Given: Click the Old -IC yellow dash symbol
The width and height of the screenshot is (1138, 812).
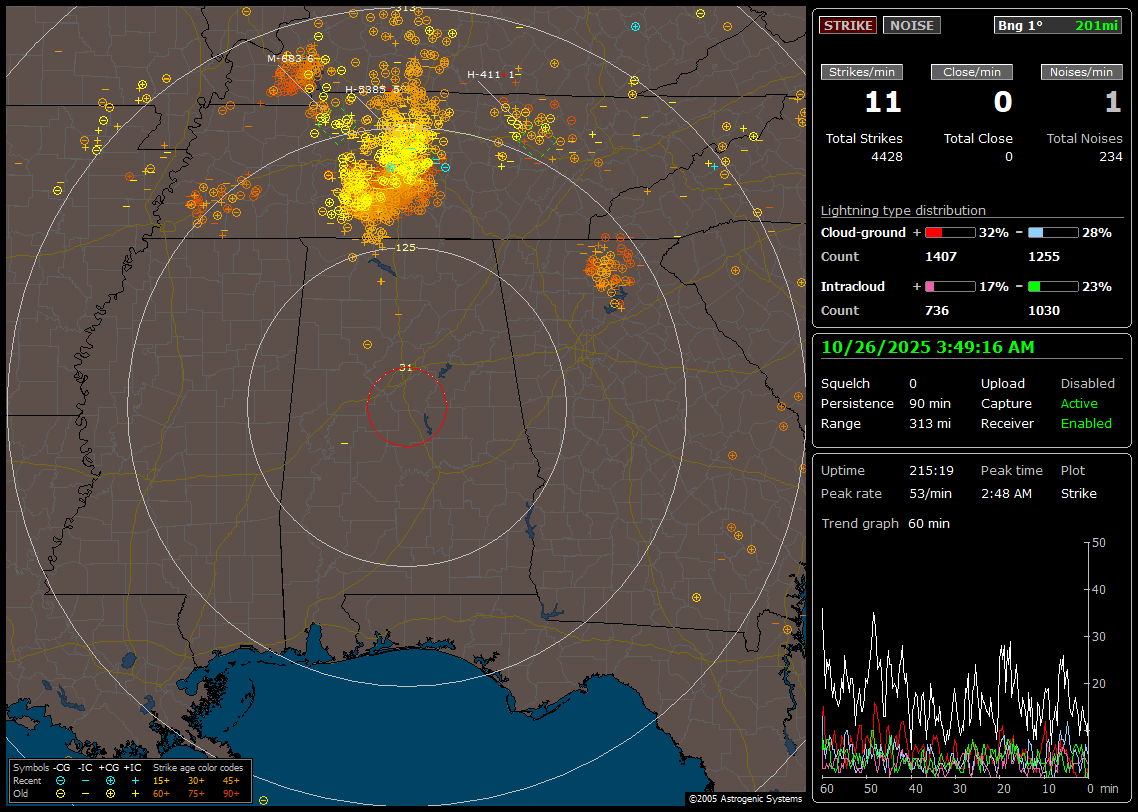Looking at the screenshot, I should click(x=85, y=793).
